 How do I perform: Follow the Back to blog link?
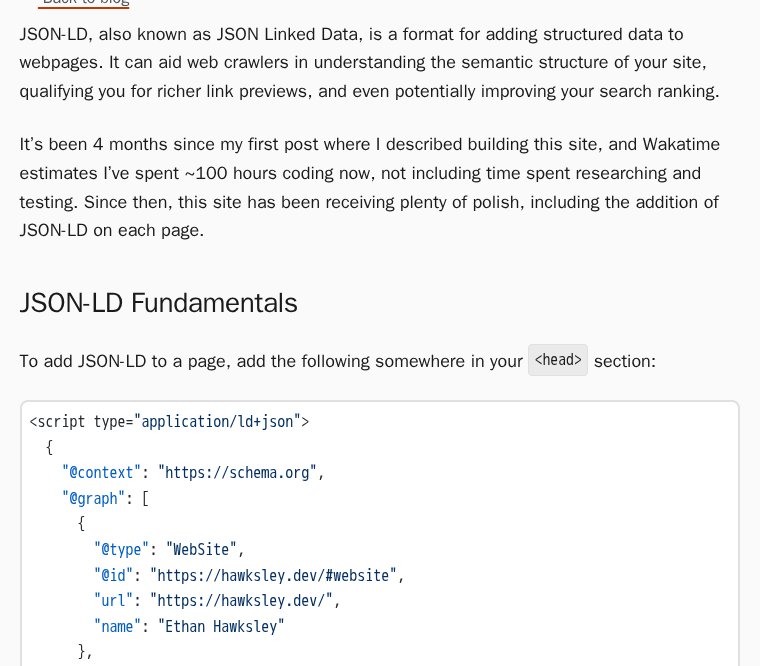86,2
